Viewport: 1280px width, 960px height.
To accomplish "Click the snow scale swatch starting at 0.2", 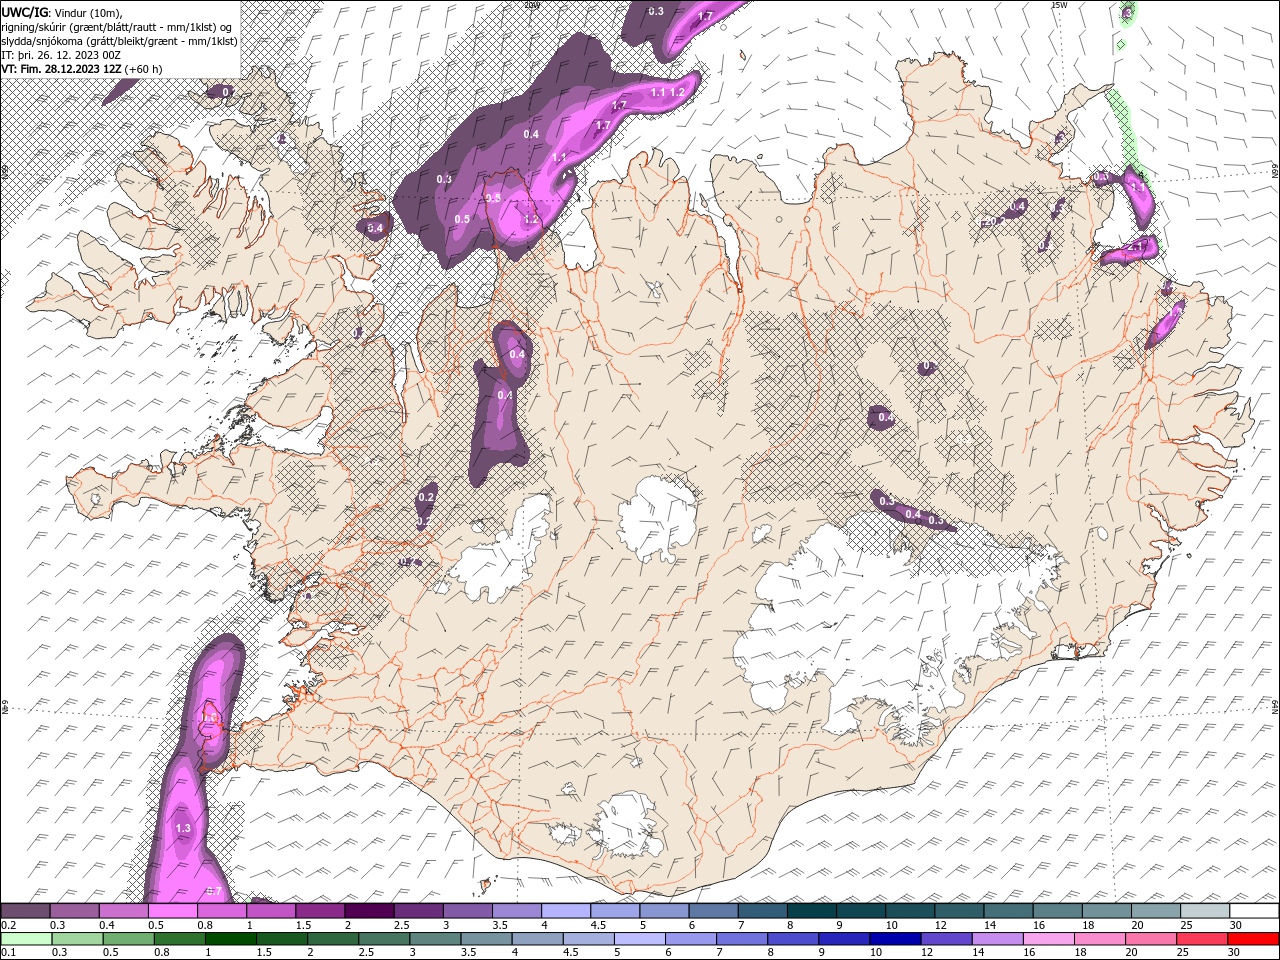I will point(26,911).
